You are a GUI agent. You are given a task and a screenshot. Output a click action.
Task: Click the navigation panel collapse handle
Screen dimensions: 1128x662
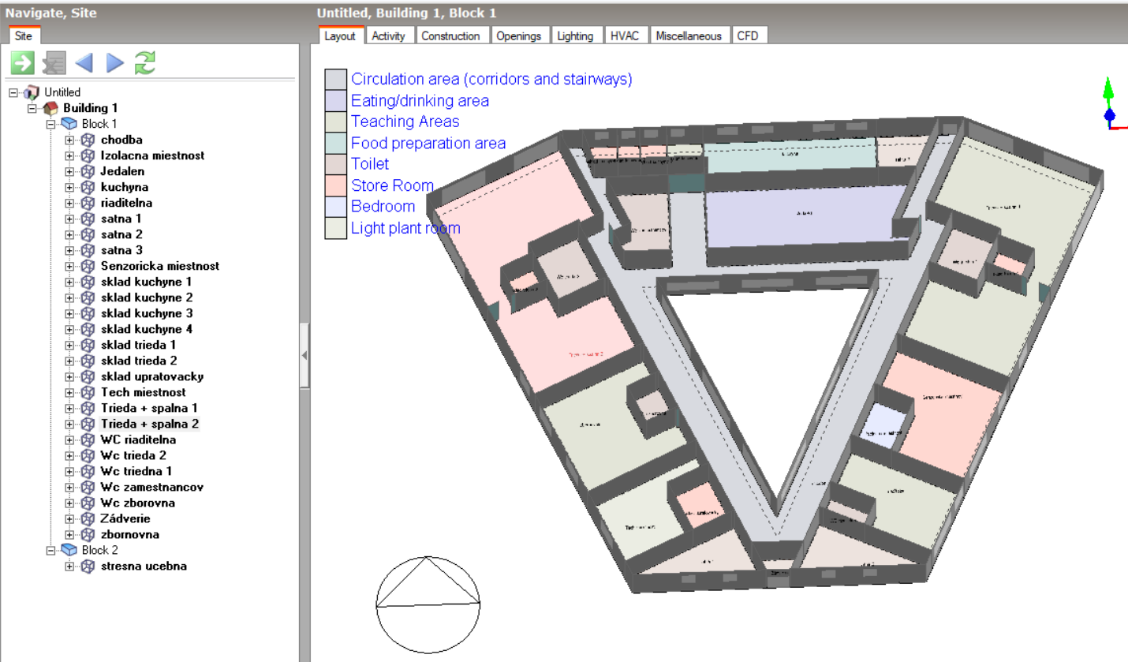click(304, 355)
